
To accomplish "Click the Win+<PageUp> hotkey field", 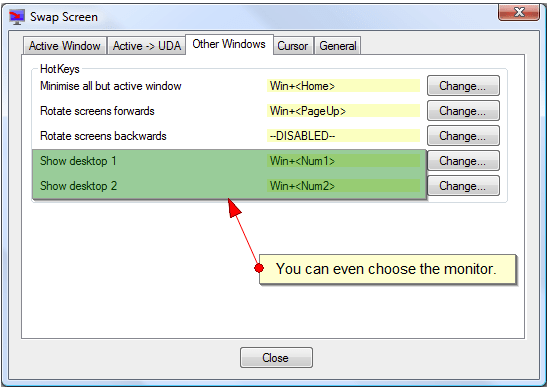I will (343, 111).
